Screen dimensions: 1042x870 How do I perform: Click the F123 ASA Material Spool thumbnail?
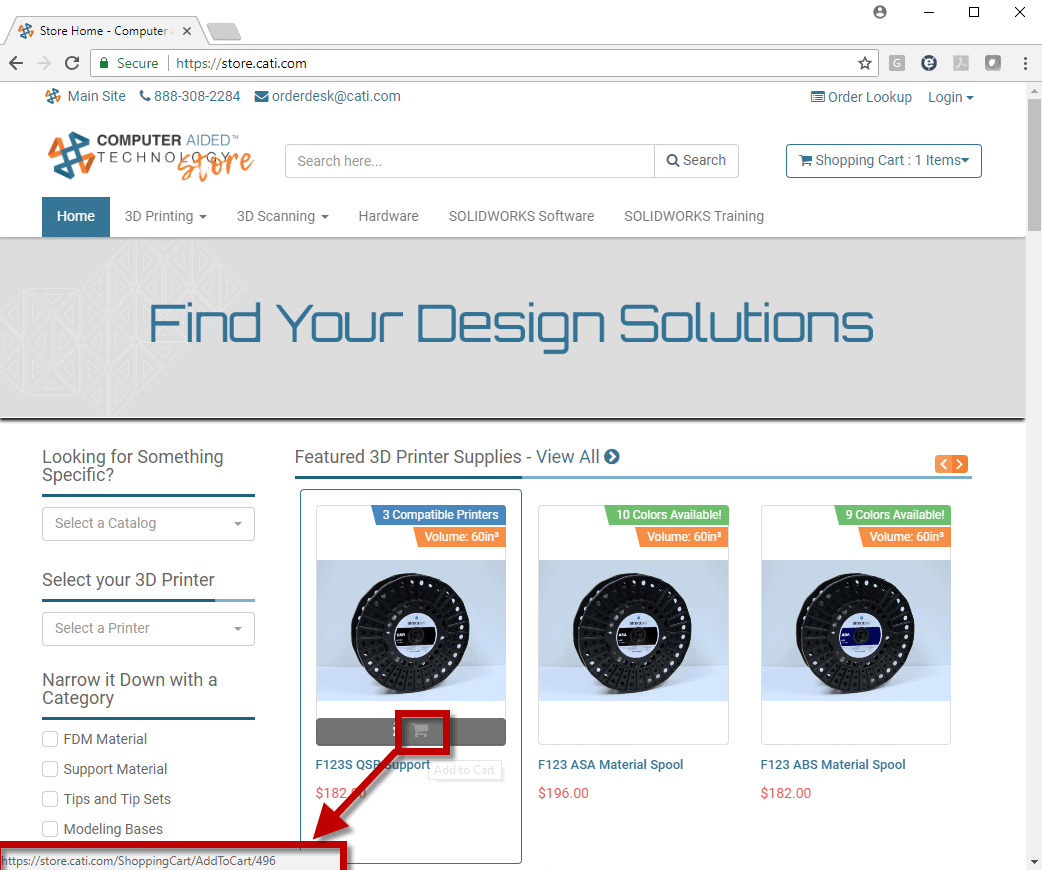point(633,630)
